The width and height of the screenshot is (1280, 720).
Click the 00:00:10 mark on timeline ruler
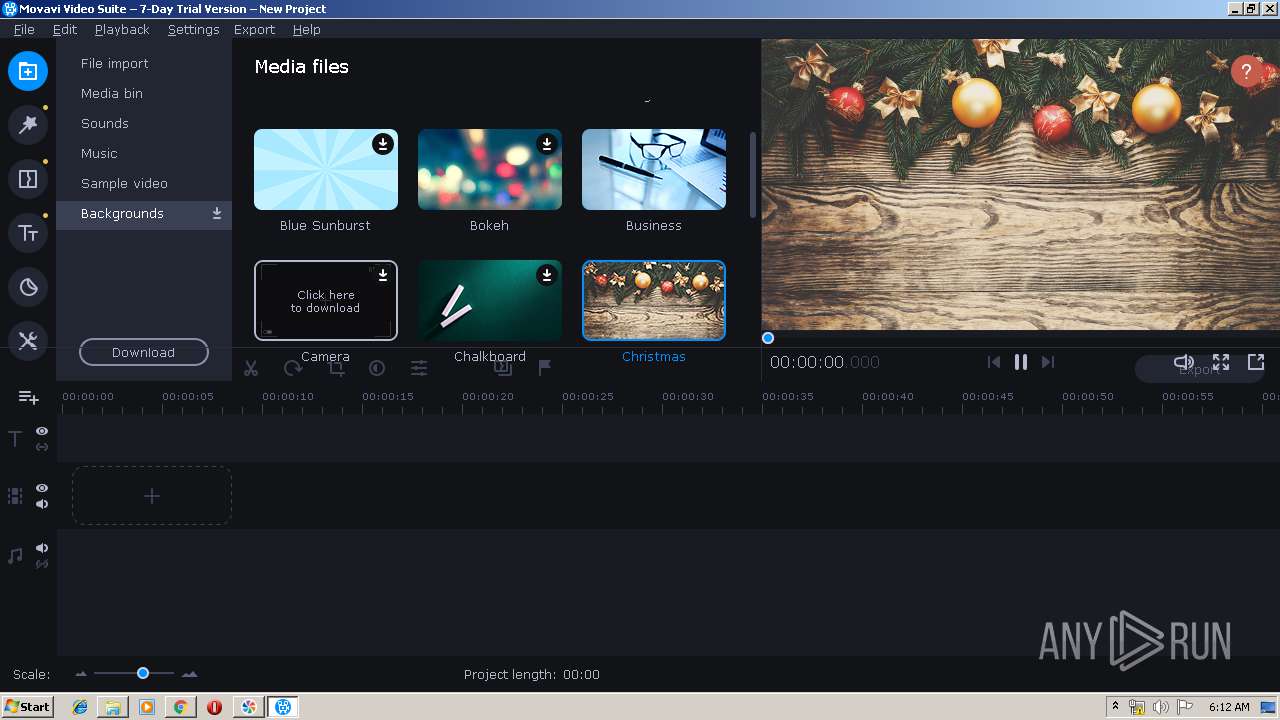click(288, 397)
